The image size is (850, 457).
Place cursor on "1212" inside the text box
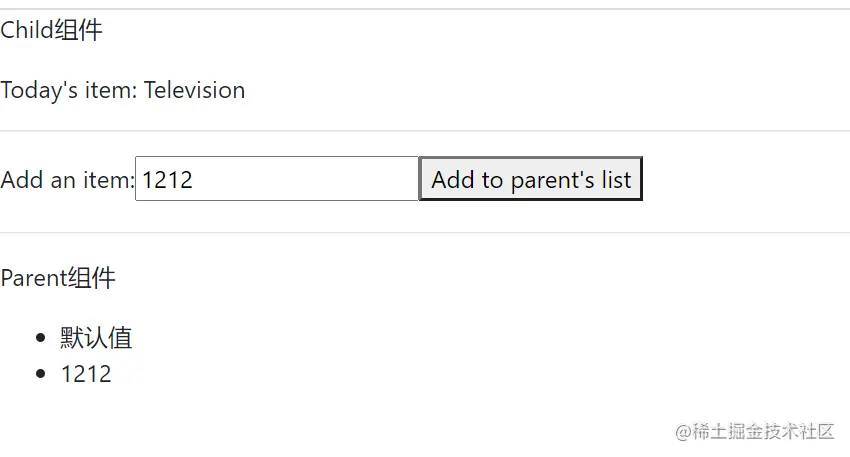167,180
